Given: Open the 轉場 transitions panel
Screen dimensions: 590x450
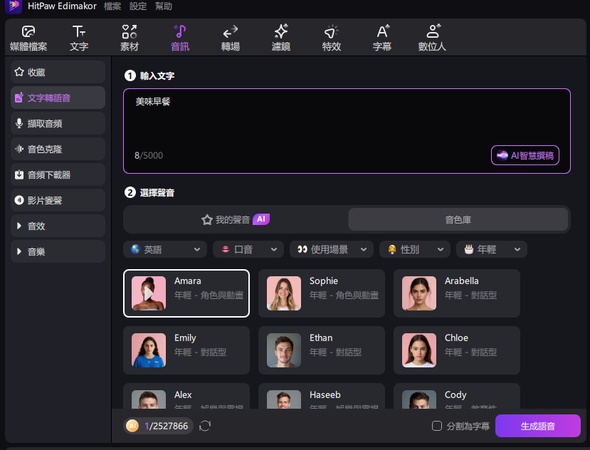Looking at the screenshot, I should [x=230, y=38].
